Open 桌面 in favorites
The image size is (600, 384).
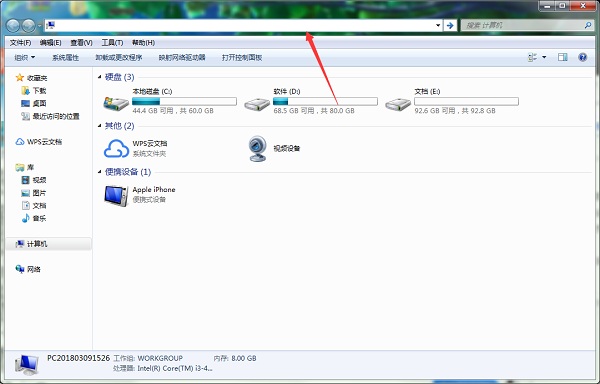[x=39, y=103]
